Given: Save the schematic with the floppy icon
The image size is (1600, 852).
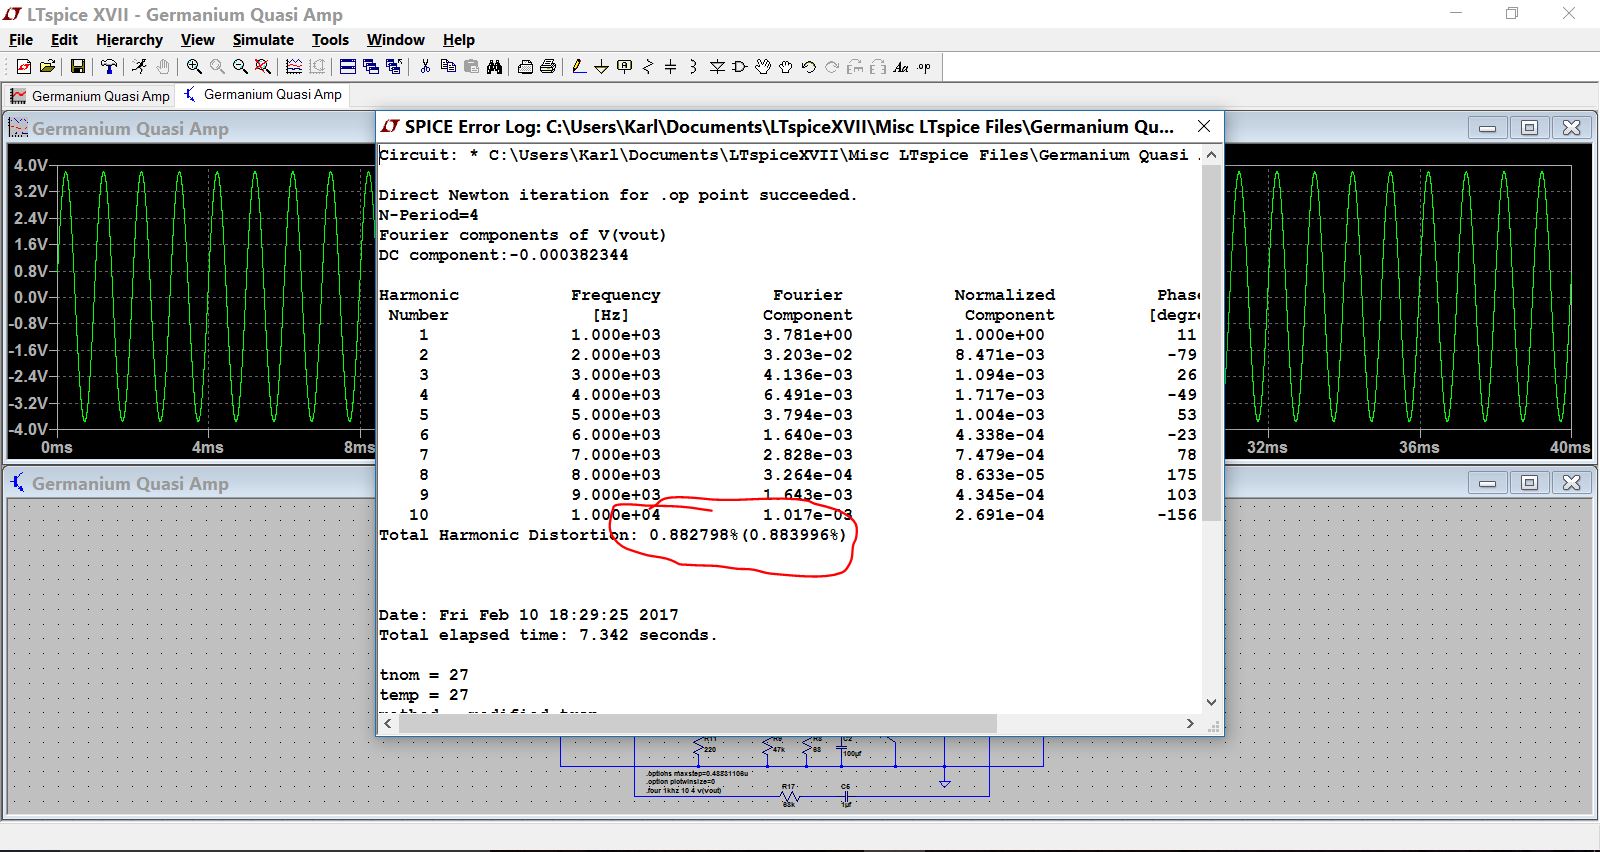Looking at the screenshot, I should click(77, 67).
